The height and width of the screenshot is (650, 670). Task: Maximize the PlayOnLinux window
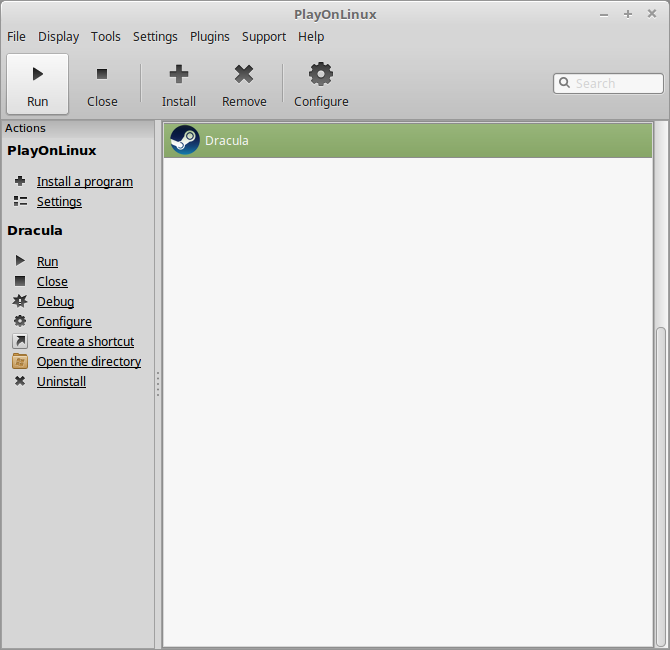[x=628, y=15]
